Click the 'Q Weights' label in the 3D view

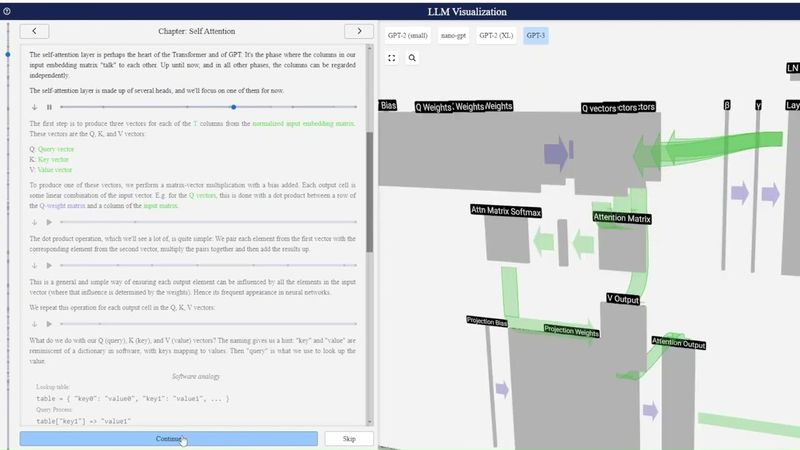[x=433, y=107]
